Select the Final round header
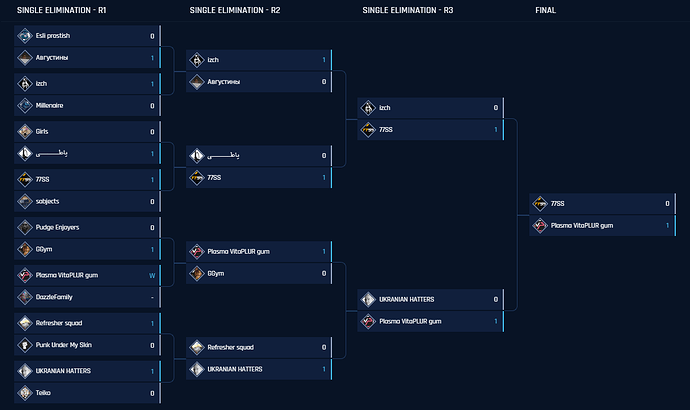This screenshot has height=410, width=690. 546,10
